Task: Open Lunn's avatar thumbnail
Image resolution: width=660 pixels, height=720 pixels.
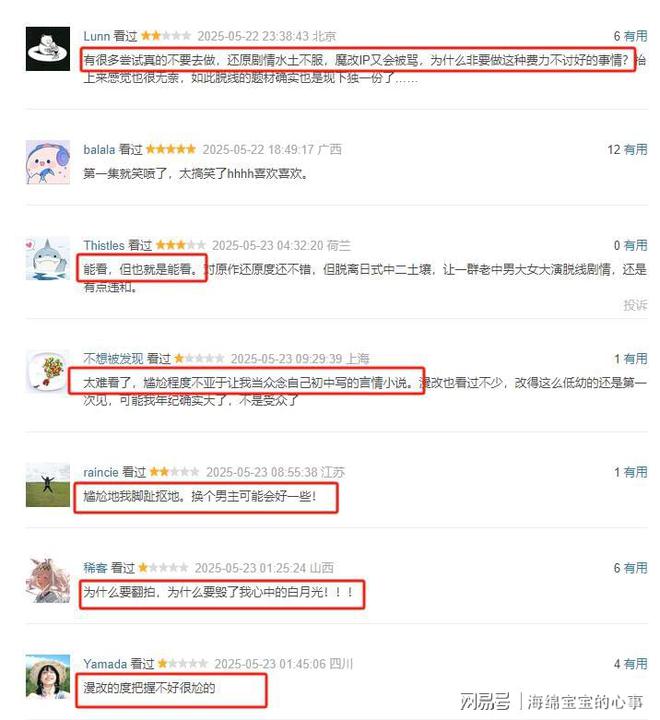Action: click(48, 49)
